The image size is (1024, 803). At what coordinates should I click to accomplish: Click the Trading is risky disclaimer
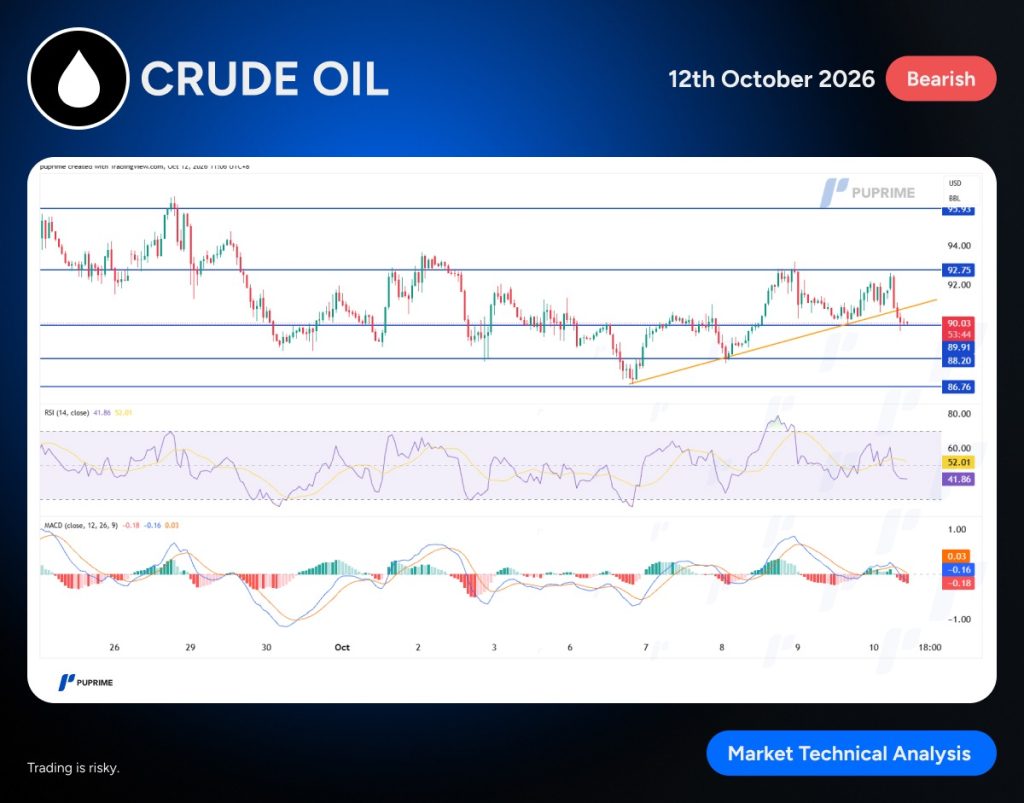pos(73,768)
